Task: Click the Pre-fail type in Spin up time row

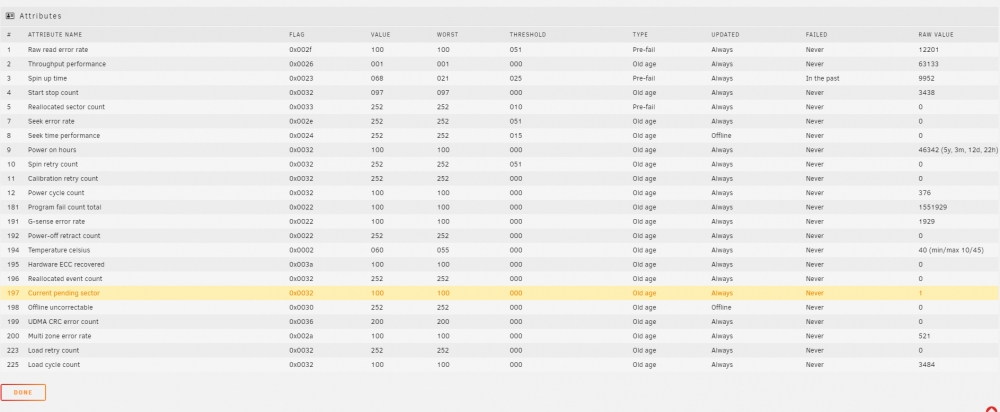Action: click(x=643, y=78)
